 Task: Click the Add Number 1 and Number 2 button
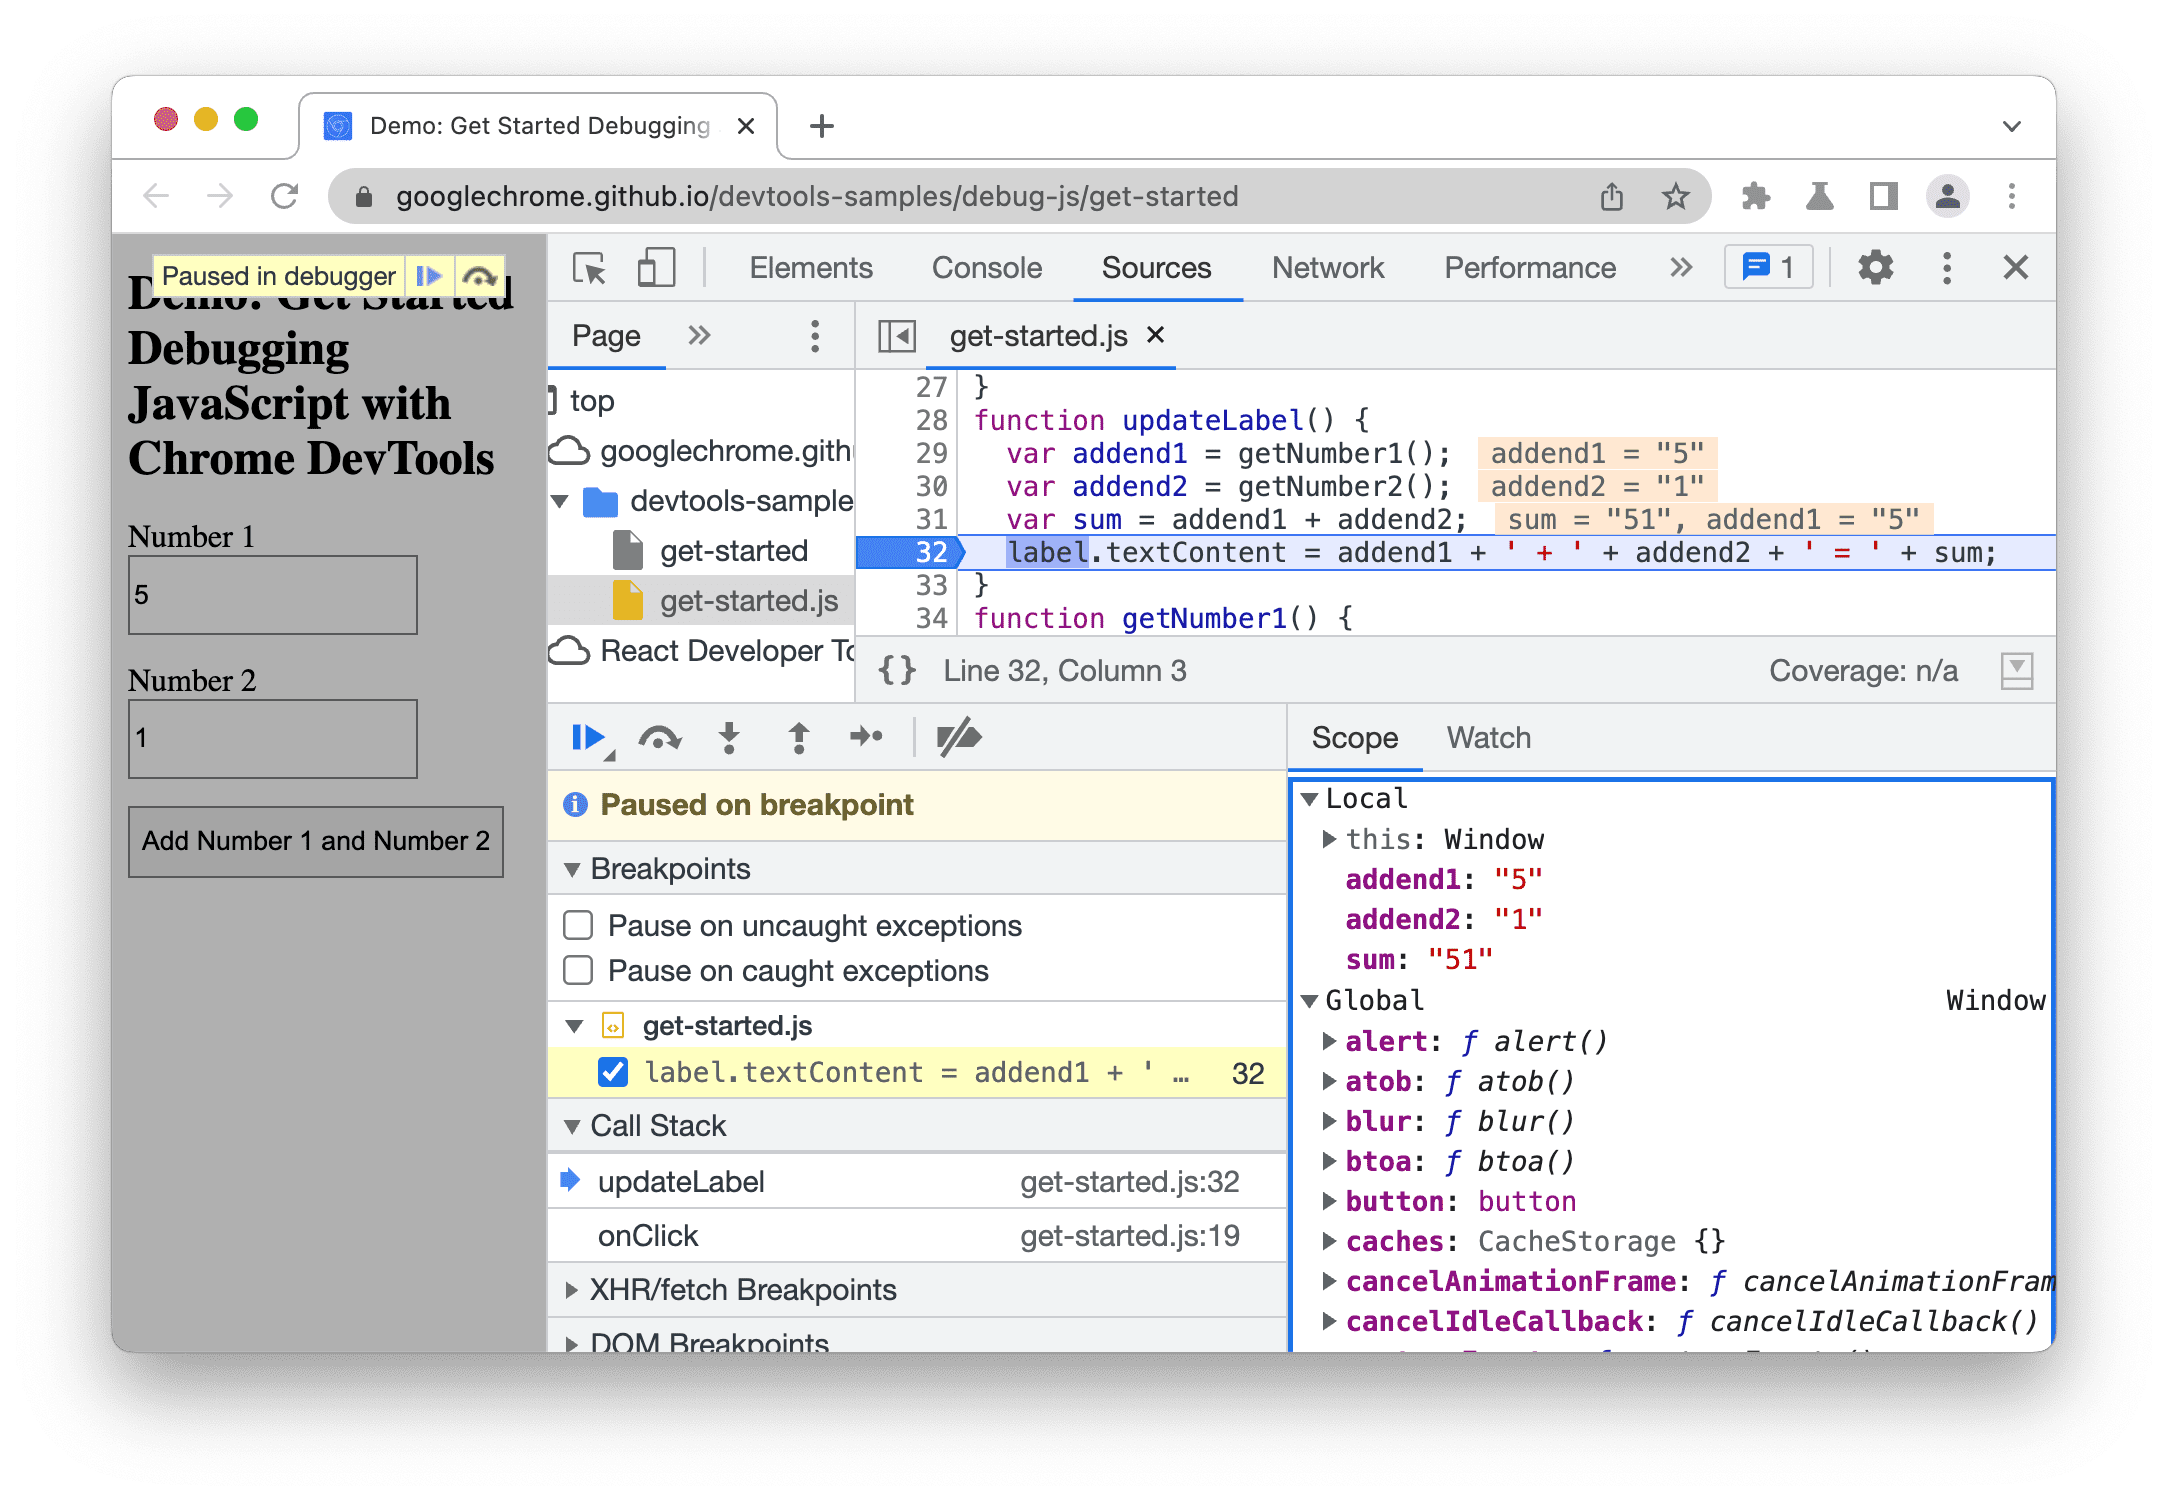(x=316, y=841)
